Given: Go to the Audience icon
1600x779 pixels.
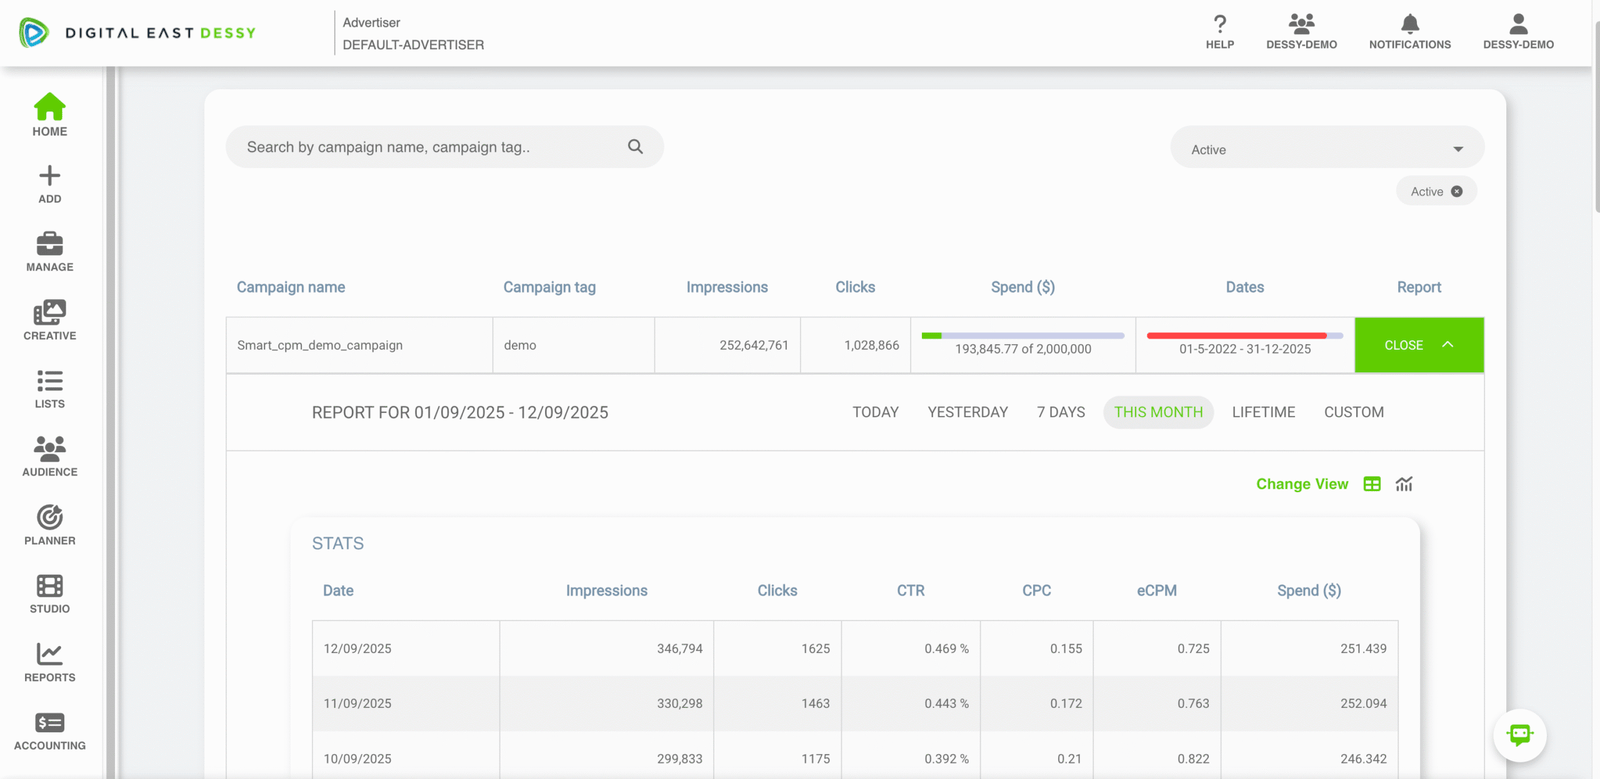Looking at the screenshot, I should click(x=49, y=456).
